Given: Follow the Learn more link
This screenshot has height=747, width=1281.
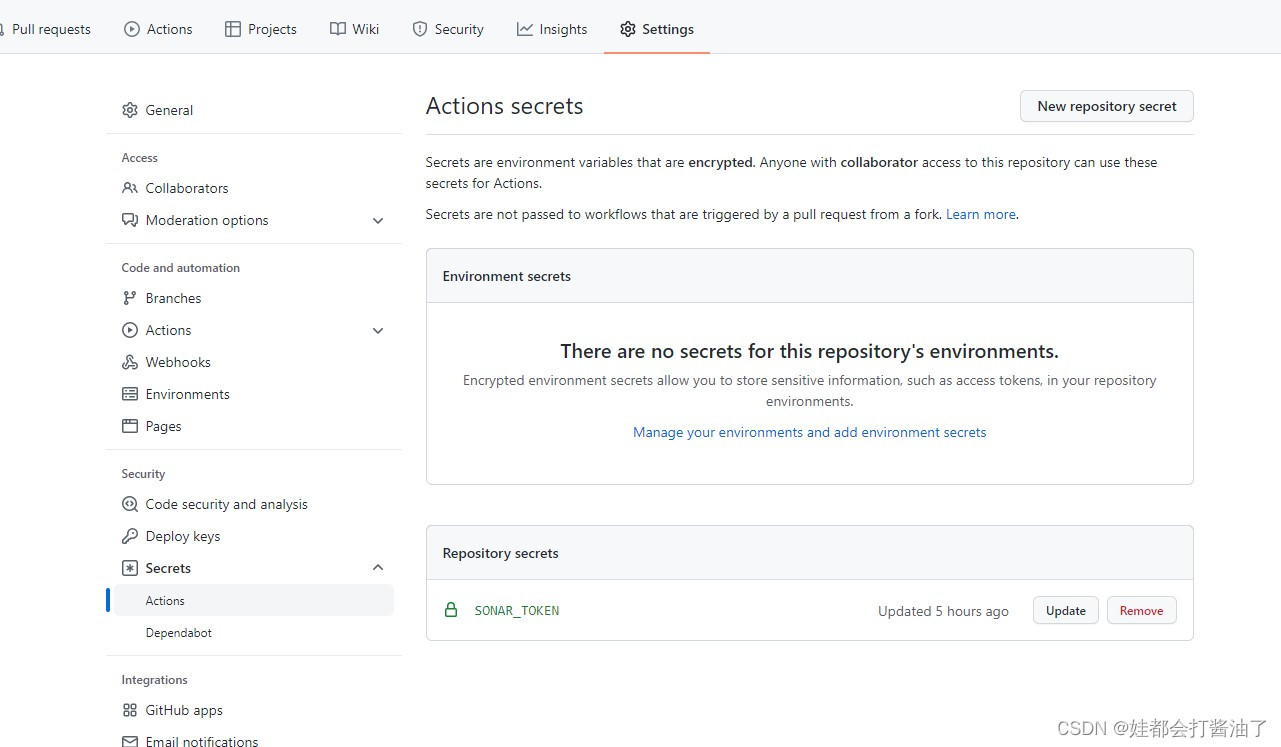Looking at the screenshot, I should click(x=981, y=214).
